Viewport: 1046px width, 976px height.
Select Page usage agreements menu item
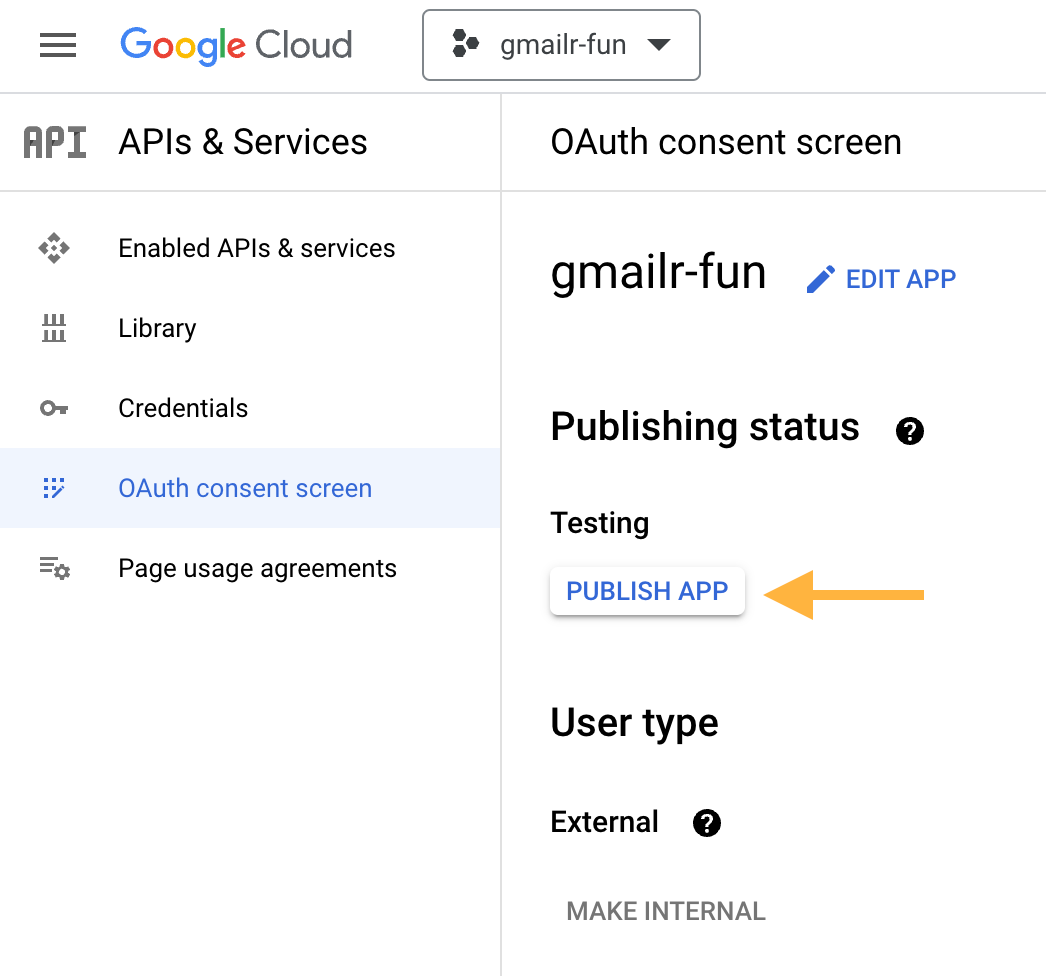257,568
